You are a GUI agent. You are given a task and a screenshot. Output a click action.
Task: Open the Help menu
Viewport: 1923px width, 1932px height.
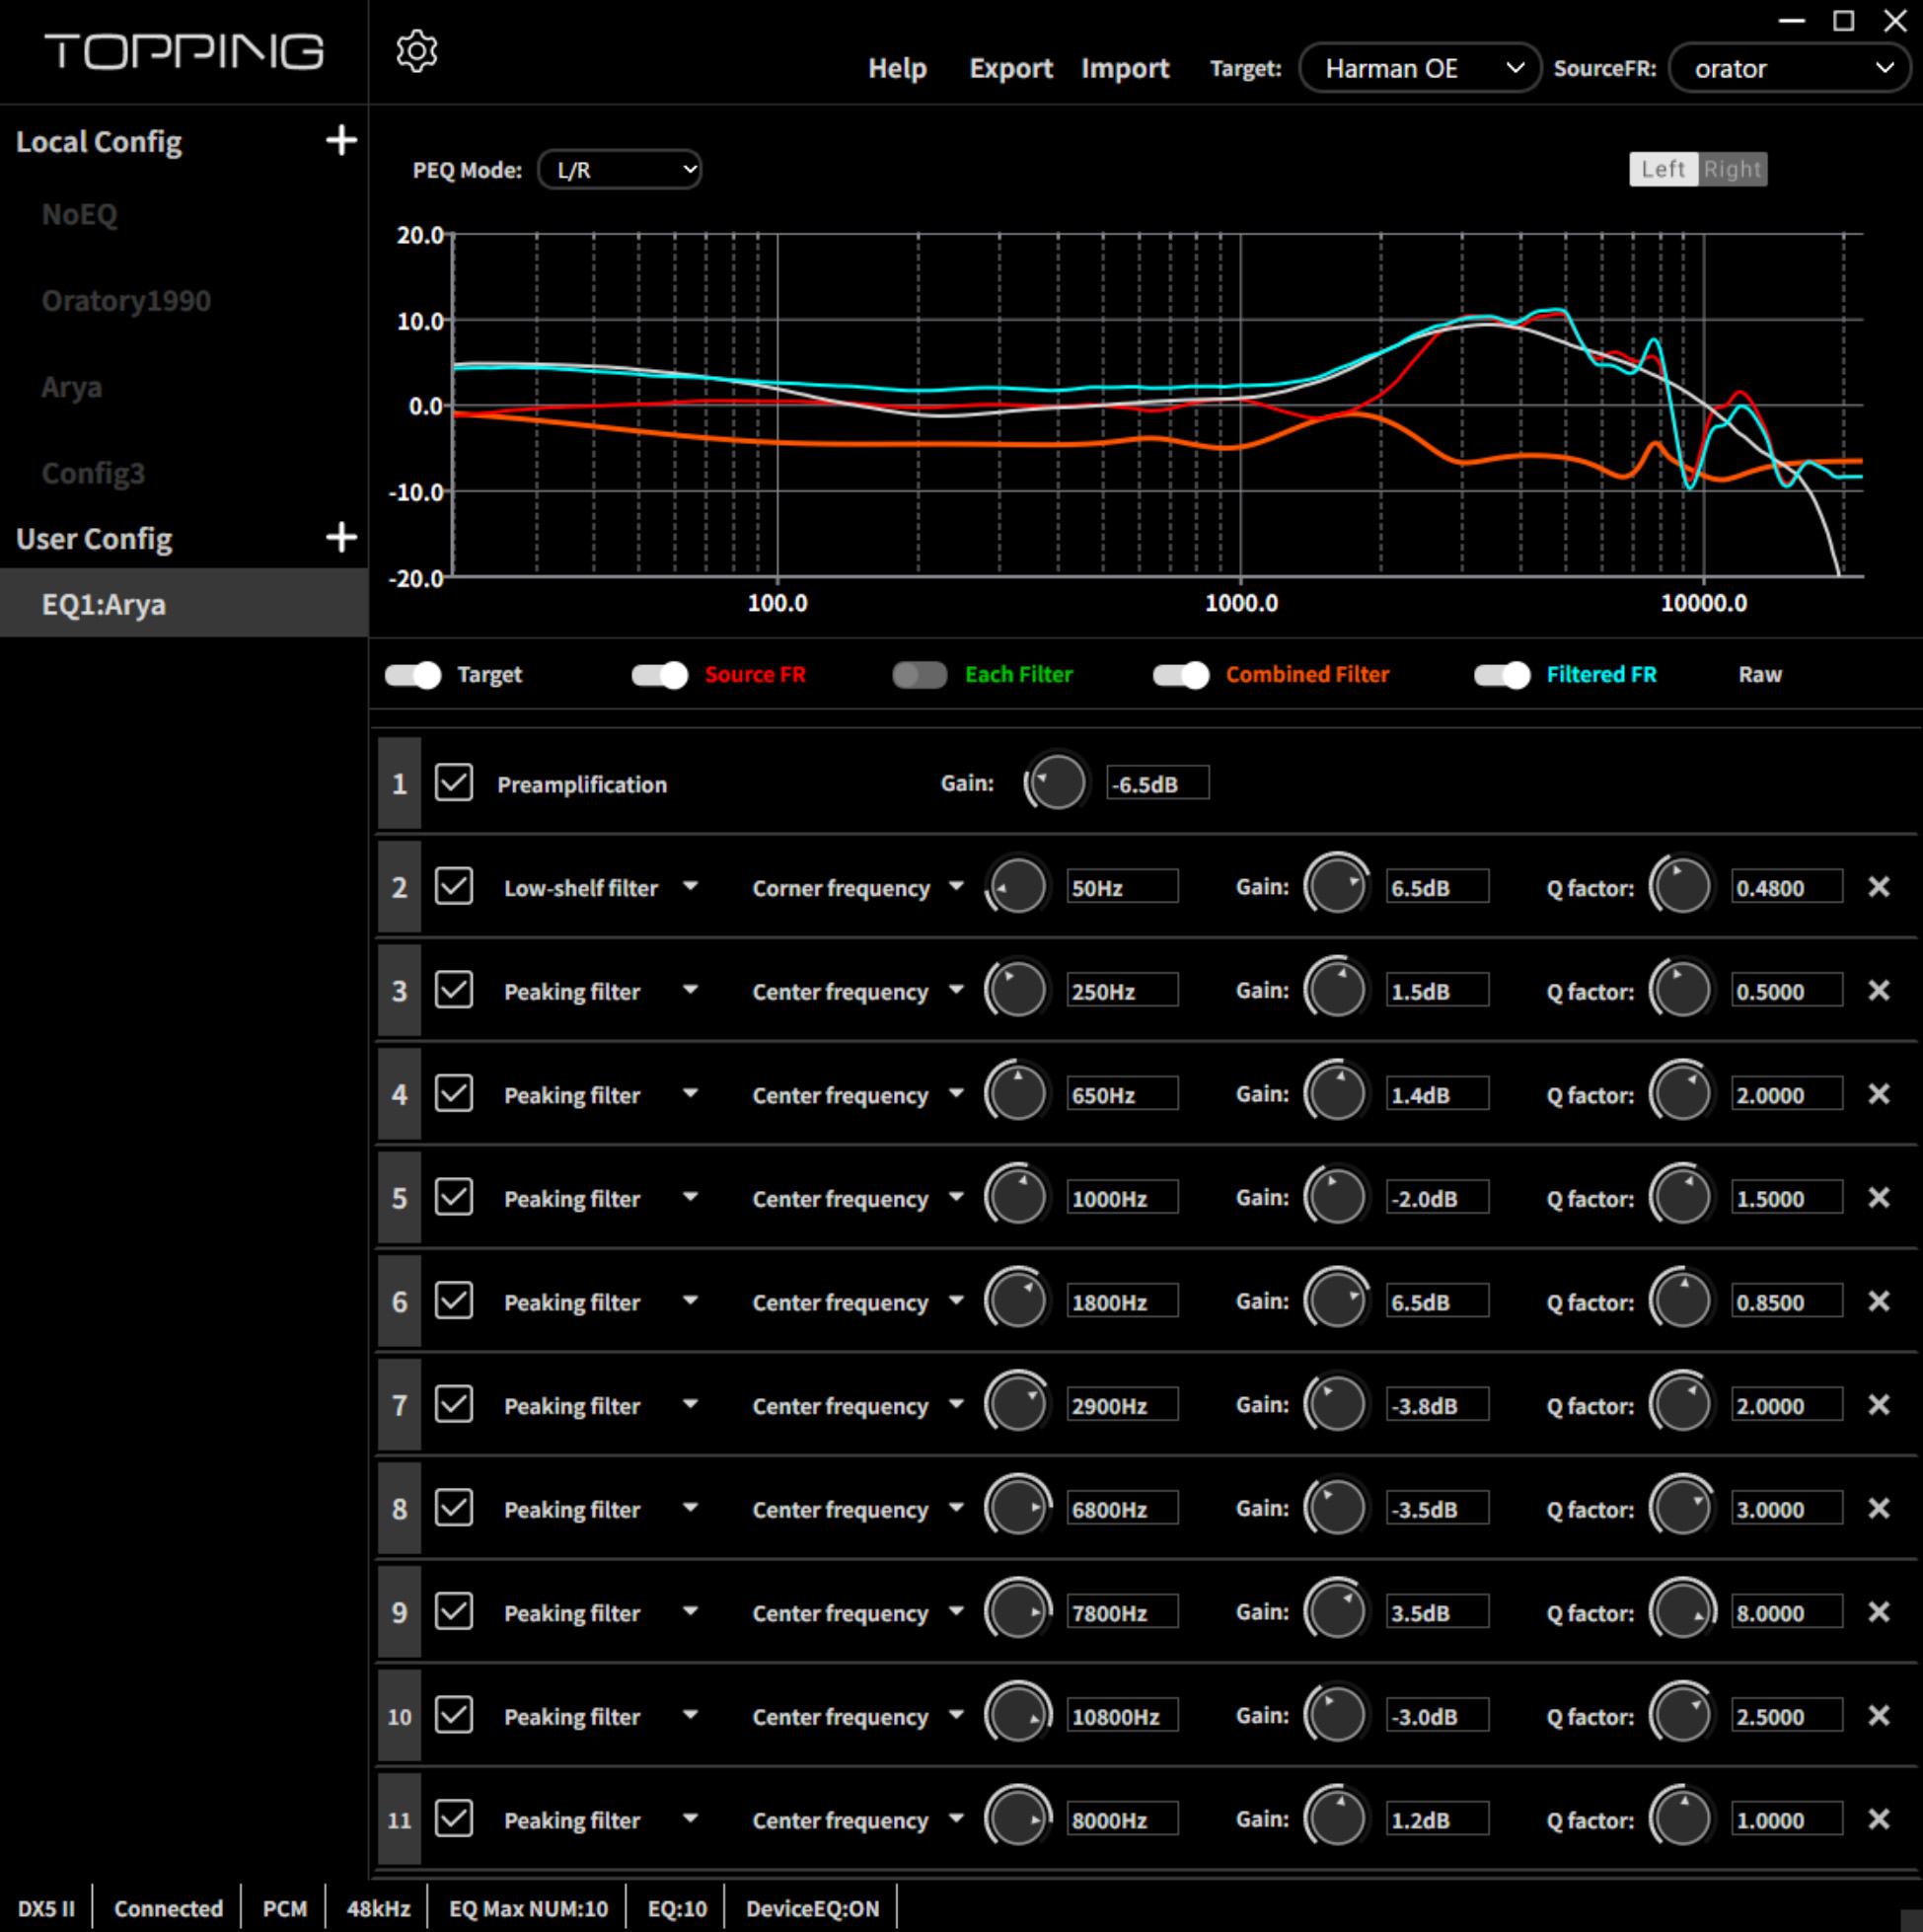[896, 68]
